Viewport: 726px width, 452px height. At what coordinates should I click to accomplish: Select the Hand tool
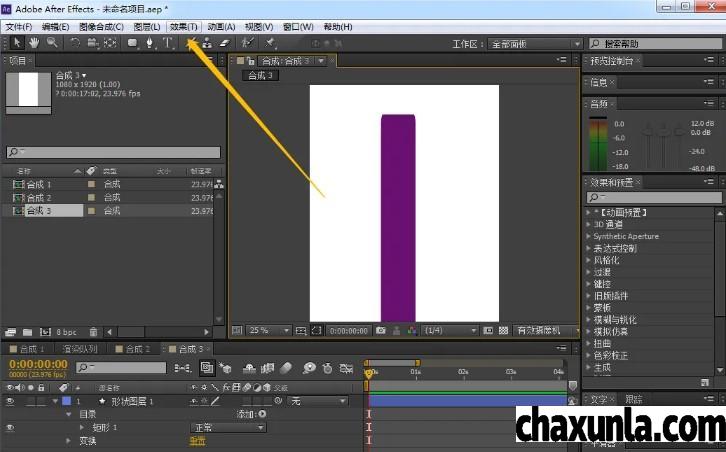[x=34, y=43]
